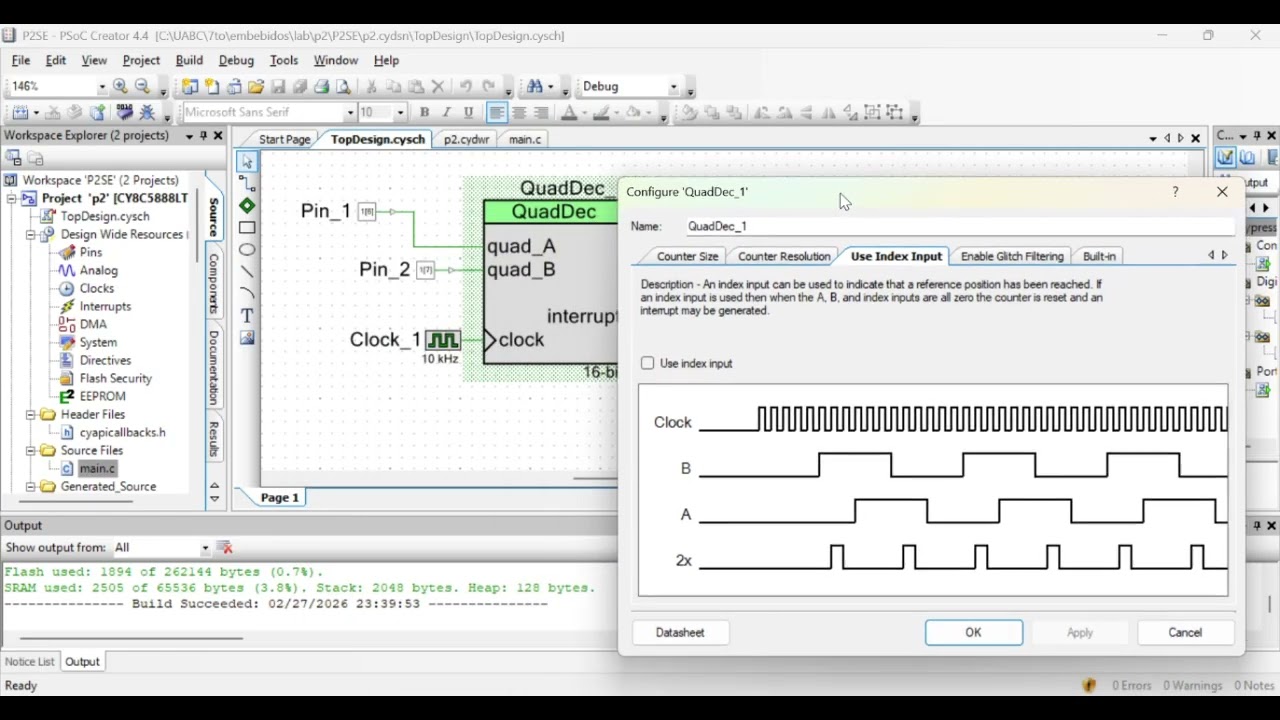This screenshot has width=1280, height=720.
Task: Click the Name field QuadDec_1
Action: [x=958, y=226]
